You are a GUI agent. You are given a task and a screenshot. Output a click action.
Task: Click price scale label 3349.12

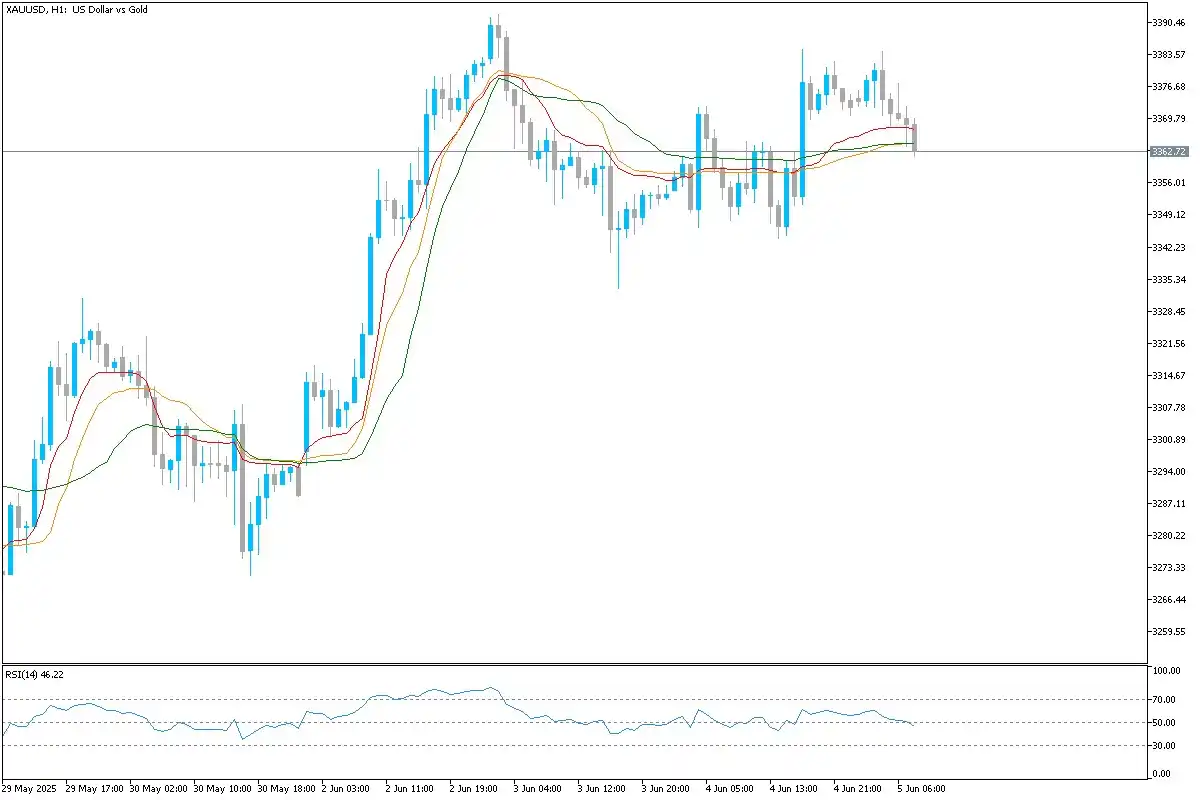tap(1169, 215)
